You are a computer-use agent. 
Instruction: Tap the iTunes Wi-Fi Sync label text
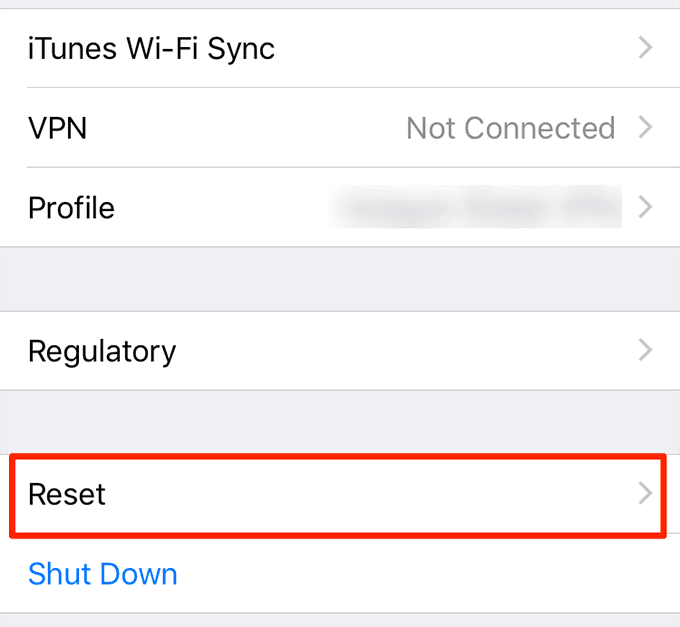pyautogui.click(x=151, y=49)
